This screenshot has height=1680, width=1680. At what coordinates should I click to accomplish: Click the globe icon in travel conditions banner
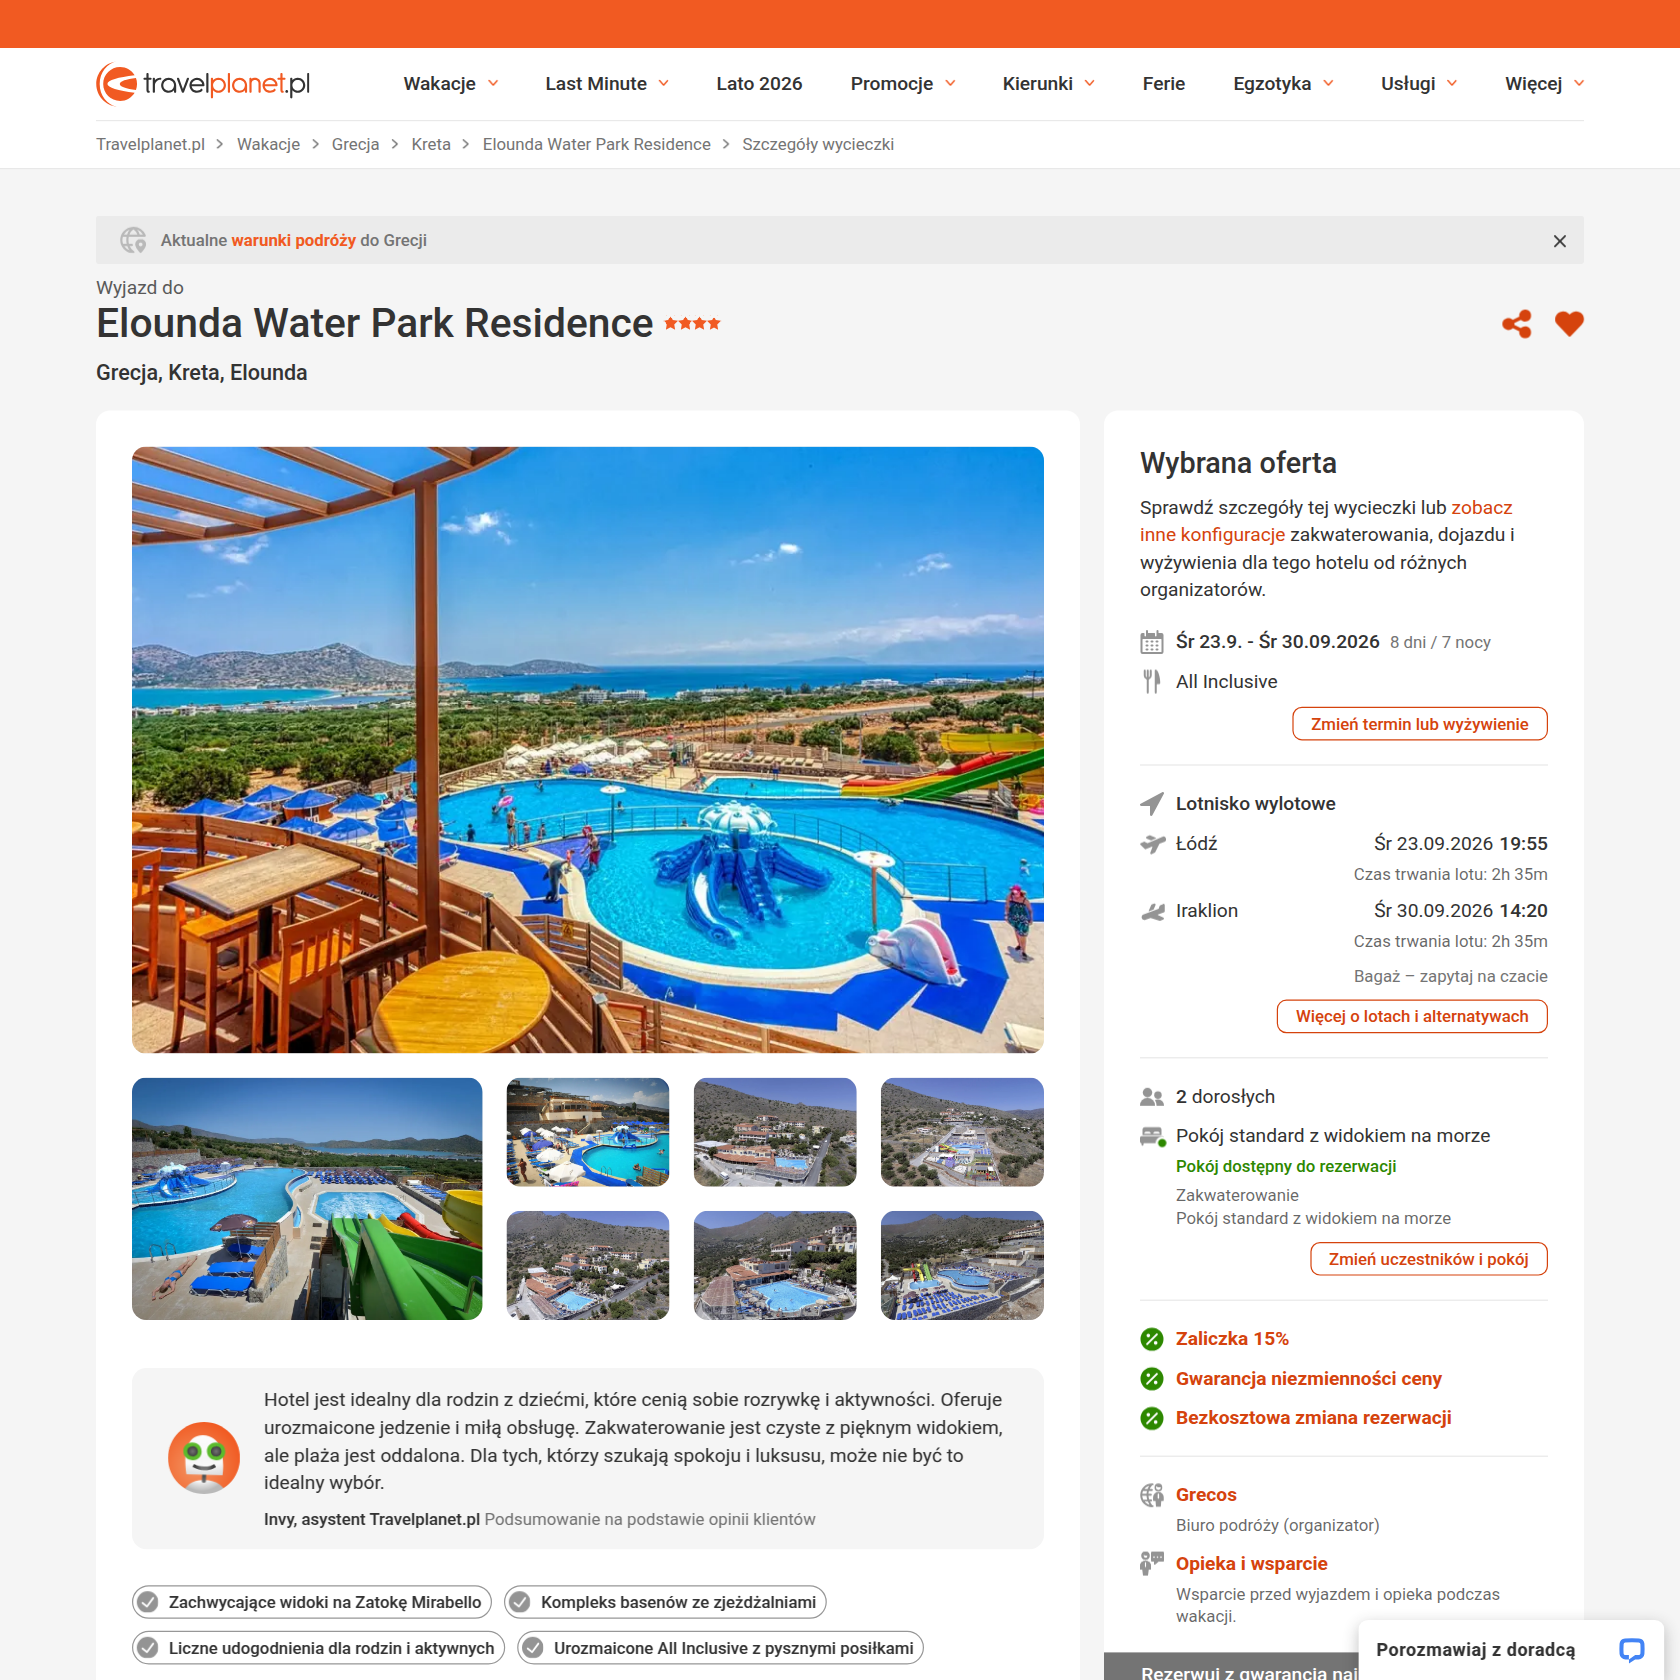[133, 240]
